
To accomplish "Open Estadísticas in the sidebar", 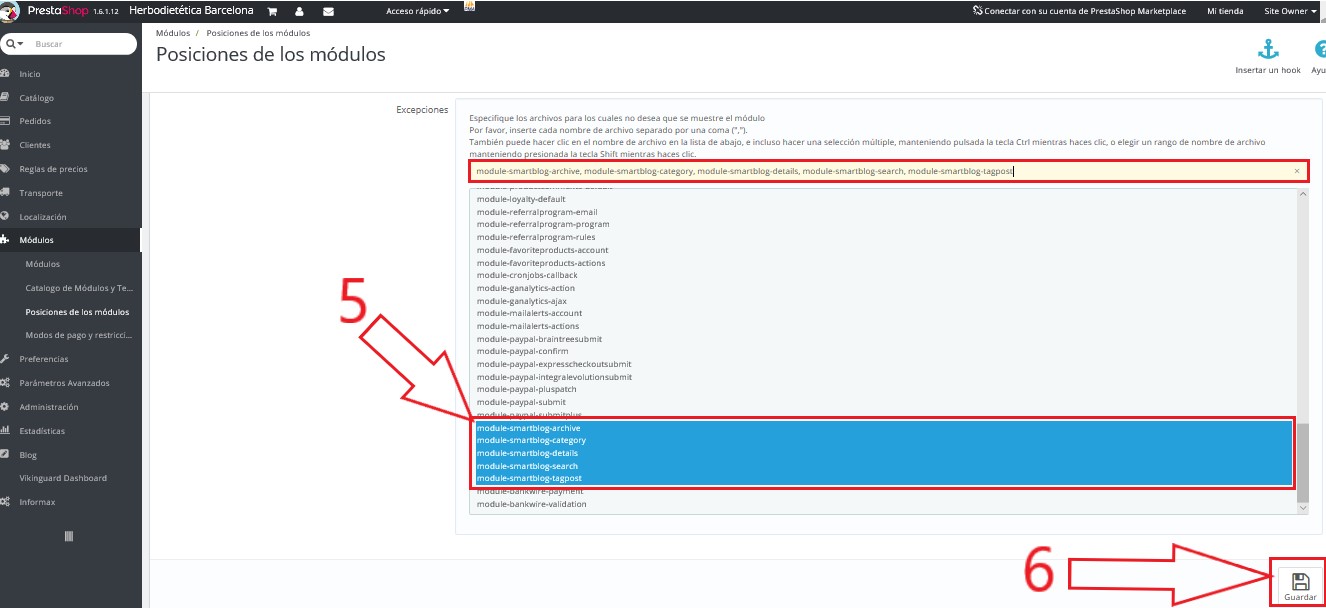I will point(42,431).
